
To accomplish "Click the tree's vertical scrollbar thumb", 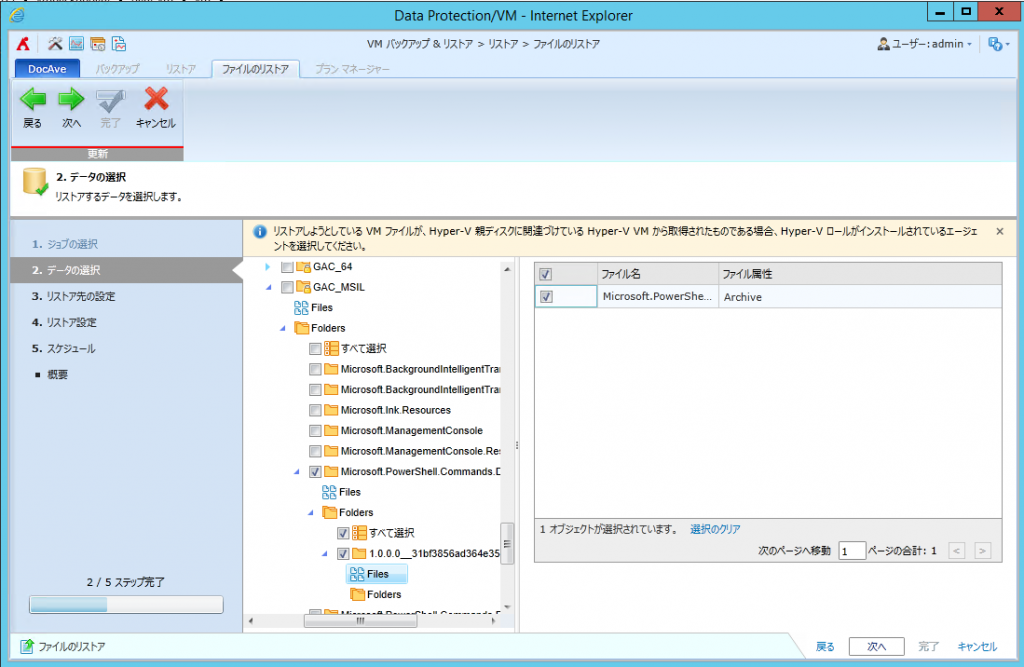I will pyautogui.click(x=507, y=543).
